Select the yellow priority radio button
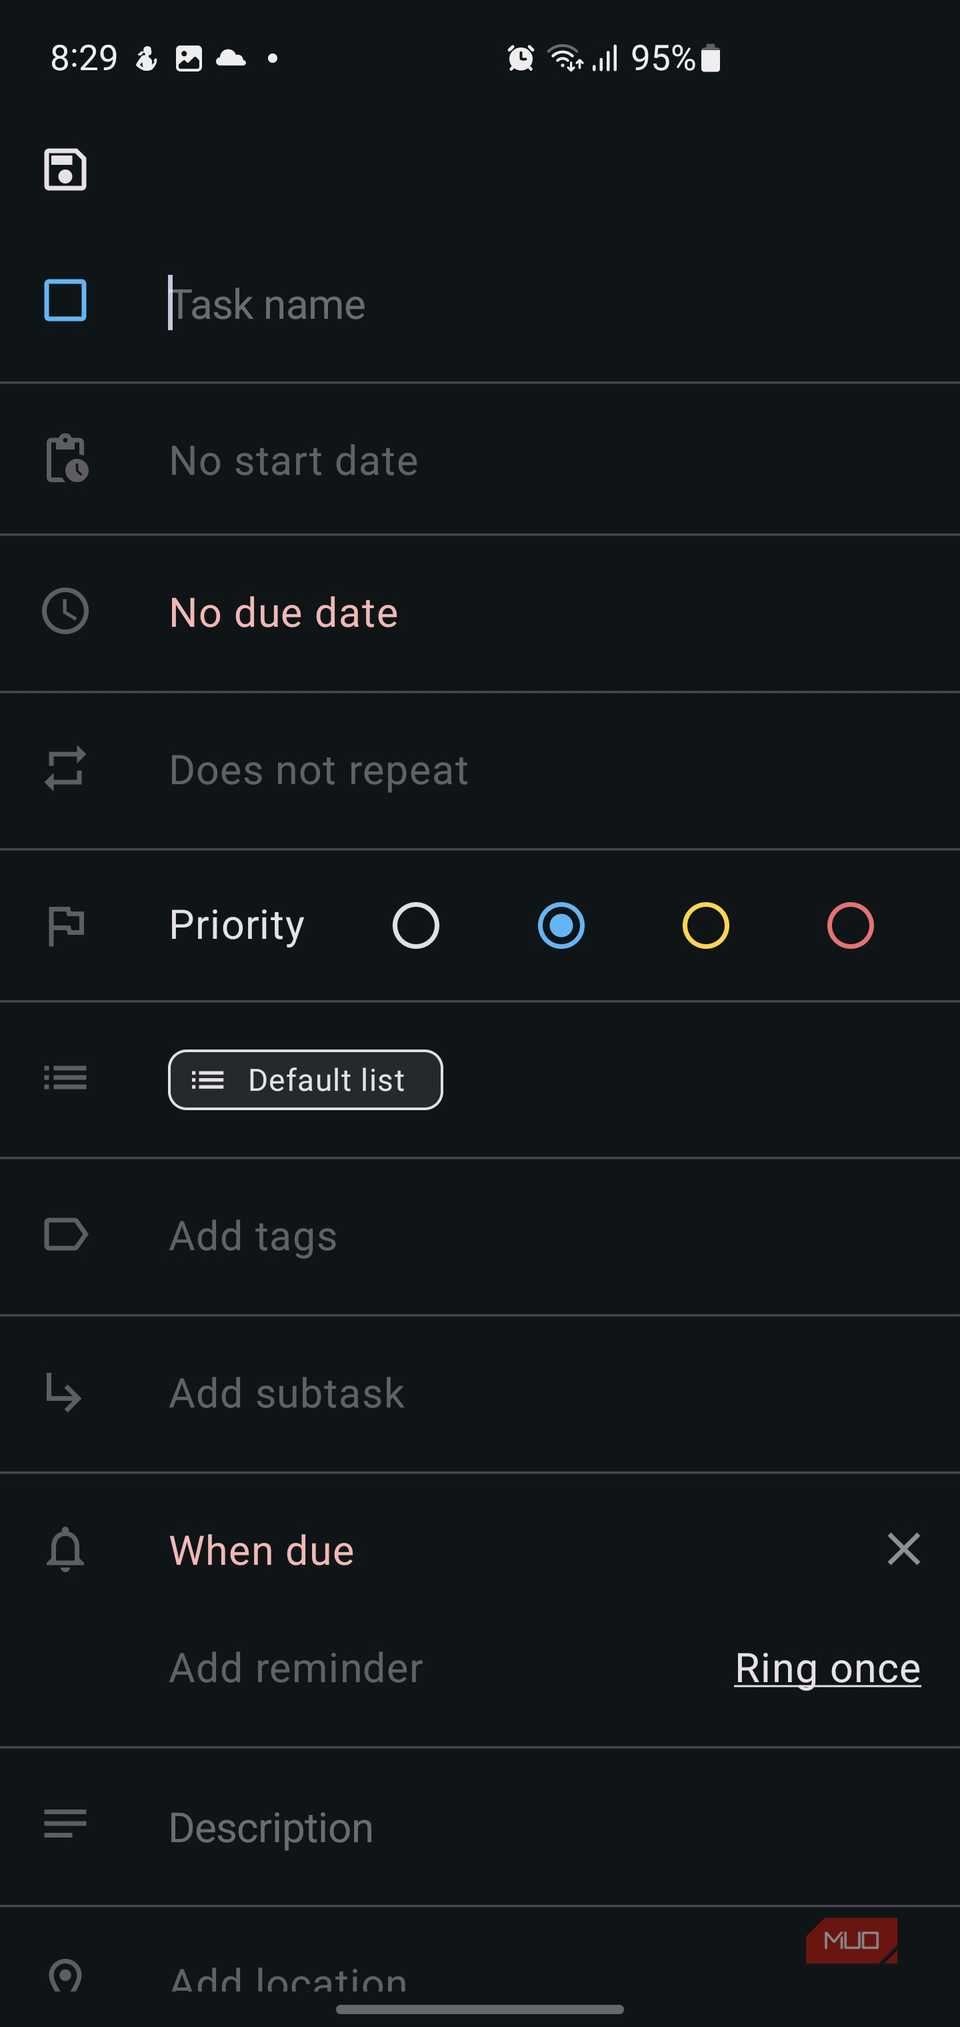The height and width of the screenshot is (2027, 960). (706, 925)
